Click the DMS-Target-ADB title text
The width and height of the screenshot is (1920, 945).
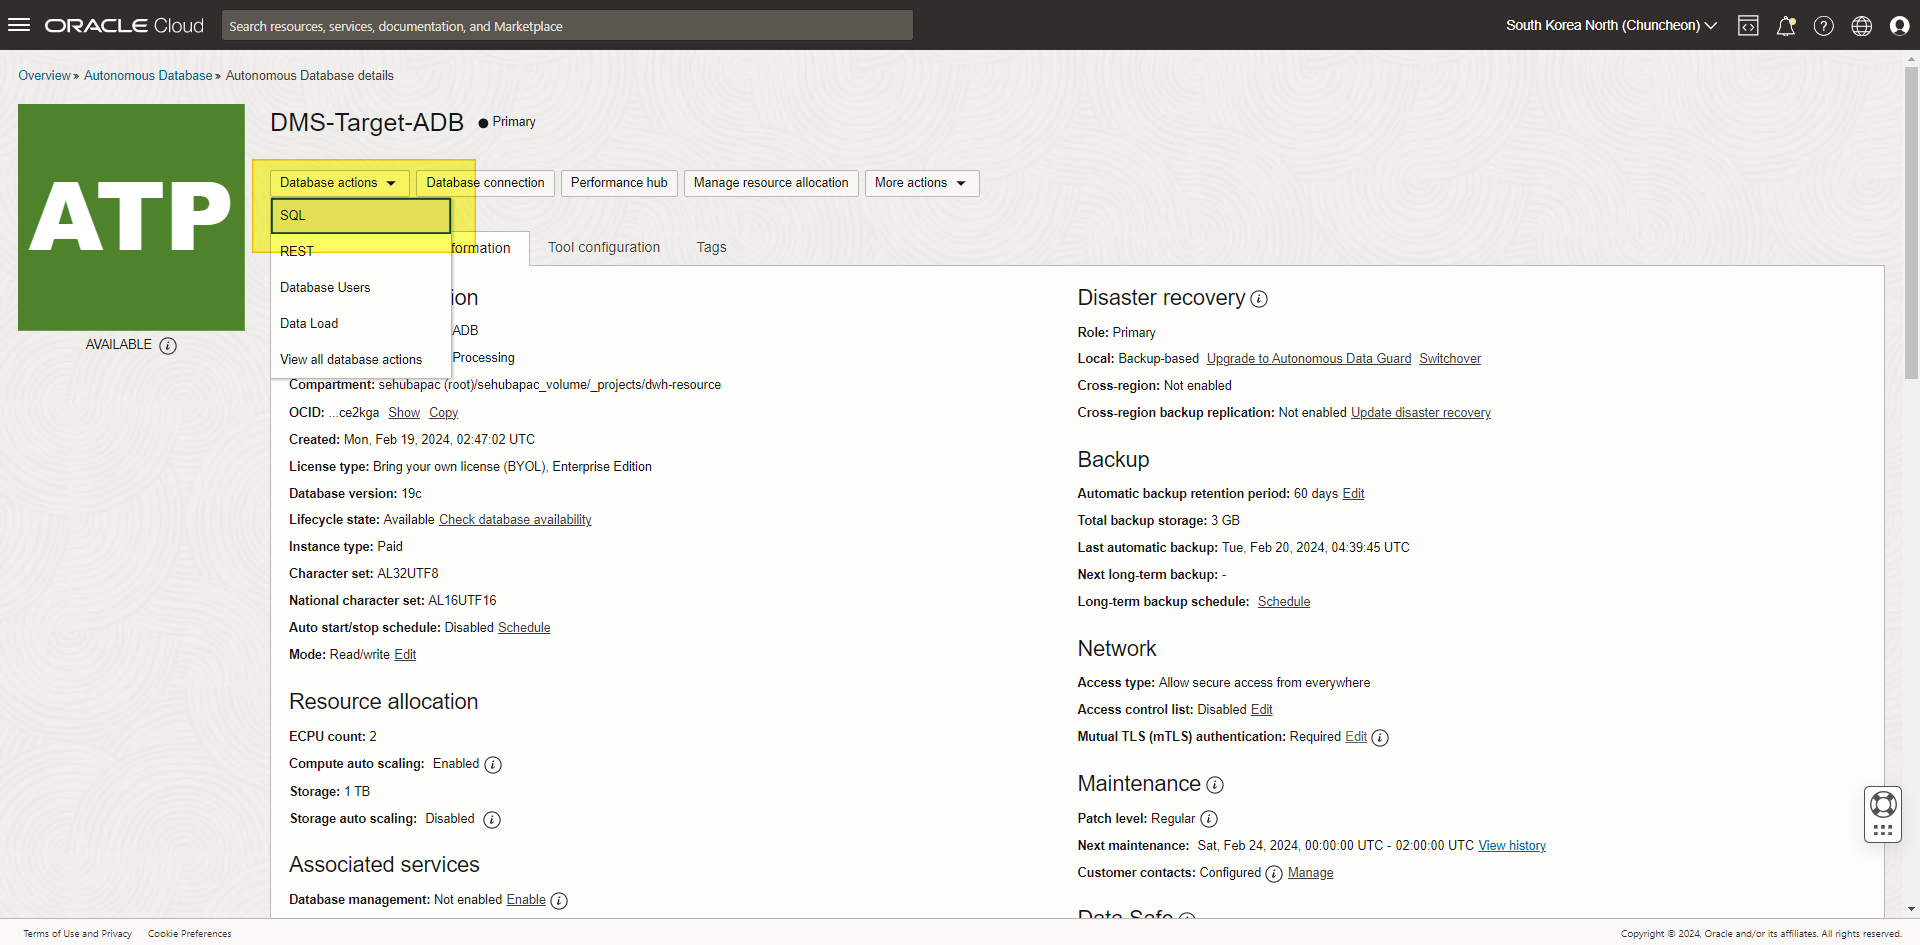[367, 123]
